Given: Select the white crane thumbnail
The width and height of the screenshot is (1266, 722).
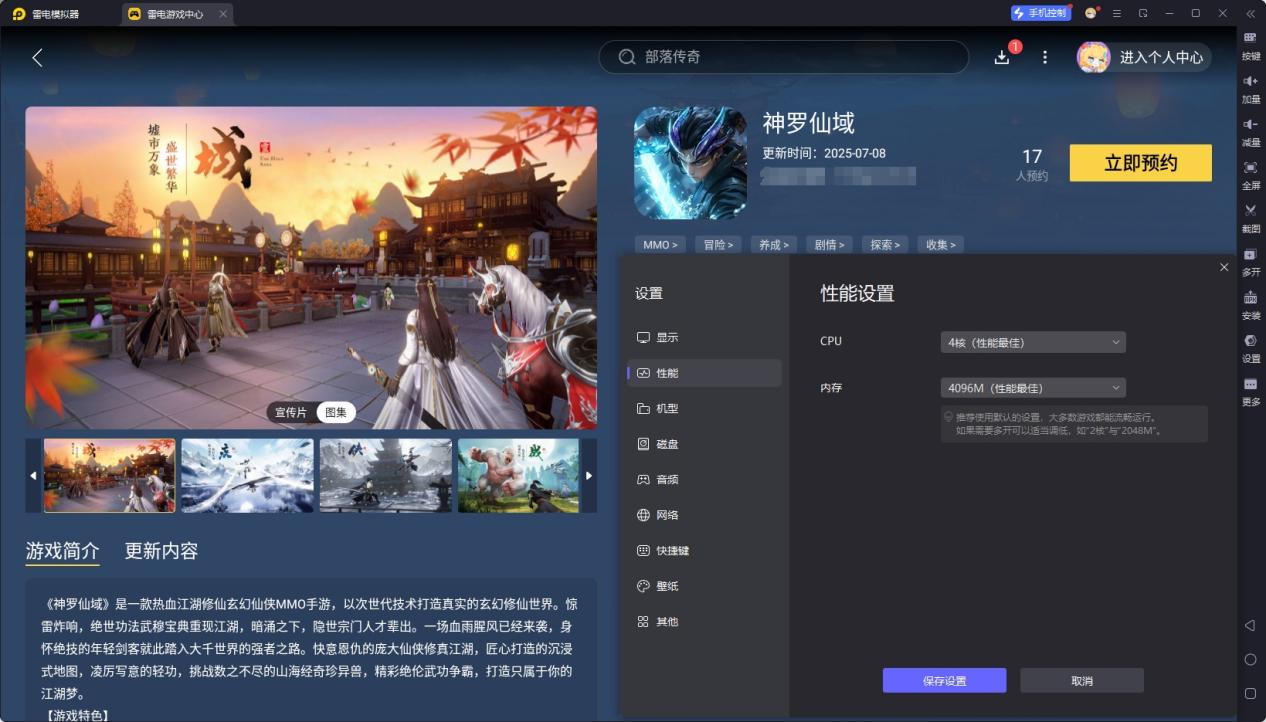Looking at the screenshot, I should click(247, 476).
